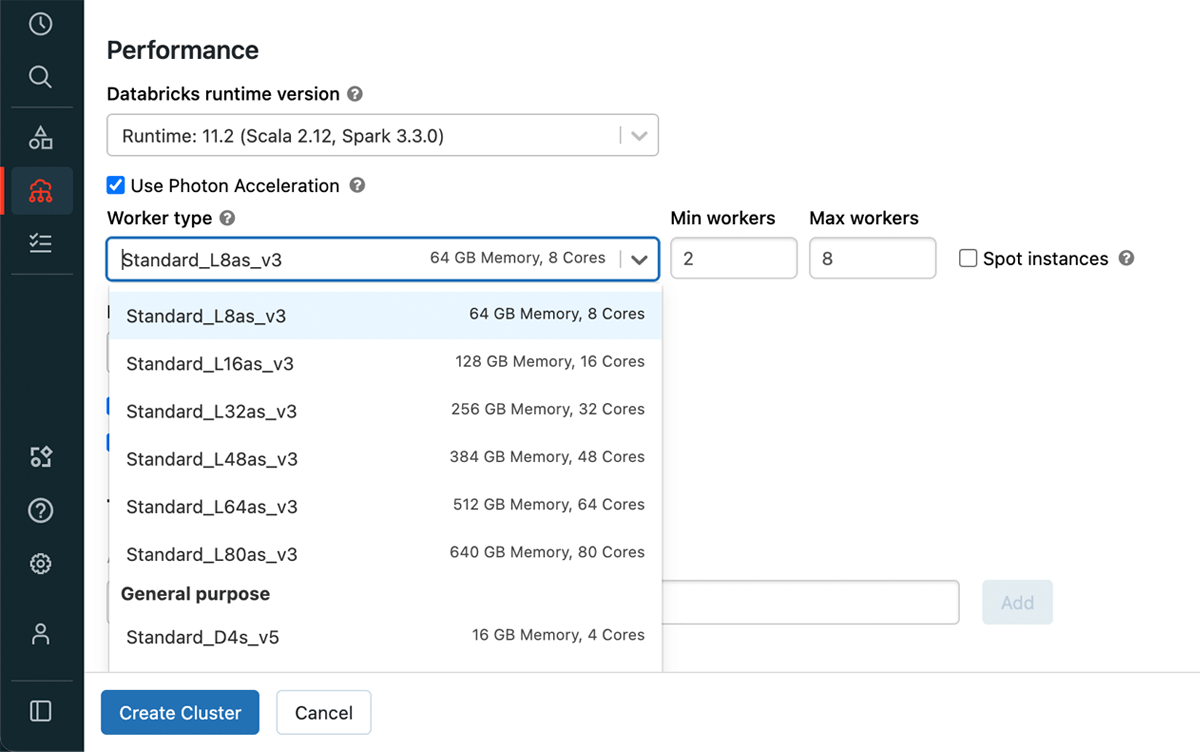Collapse the sidebar using the panel icon
This screenshot has width=1200, height=752.
(40, 711)
